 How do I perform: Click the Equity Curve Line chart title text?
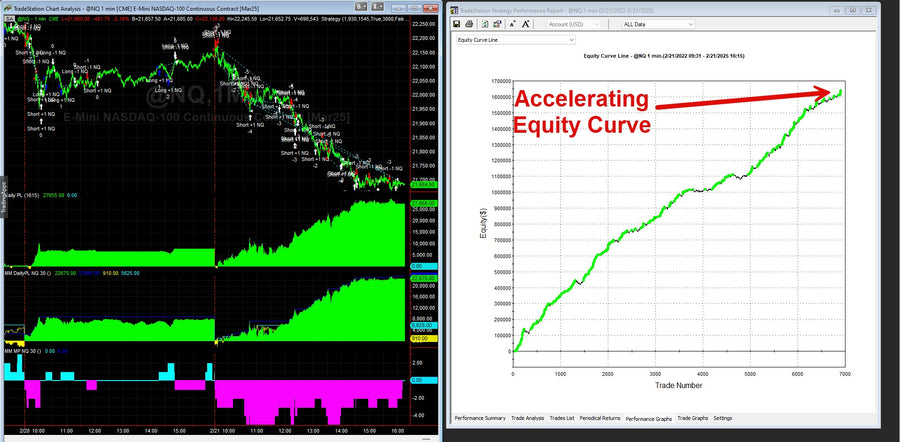coord(664,56)
